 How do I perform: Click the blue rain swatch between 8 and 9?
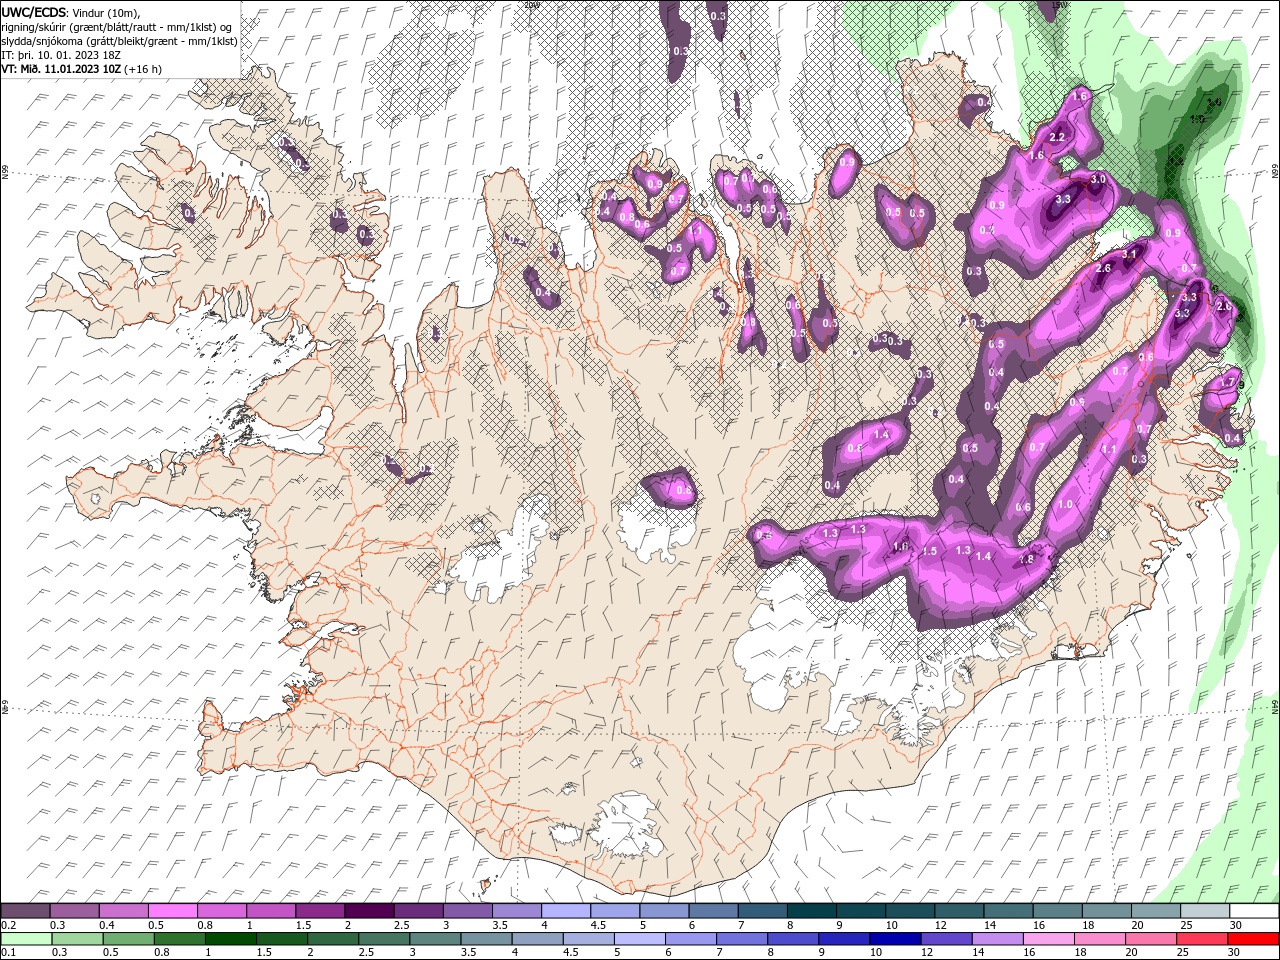794,939
